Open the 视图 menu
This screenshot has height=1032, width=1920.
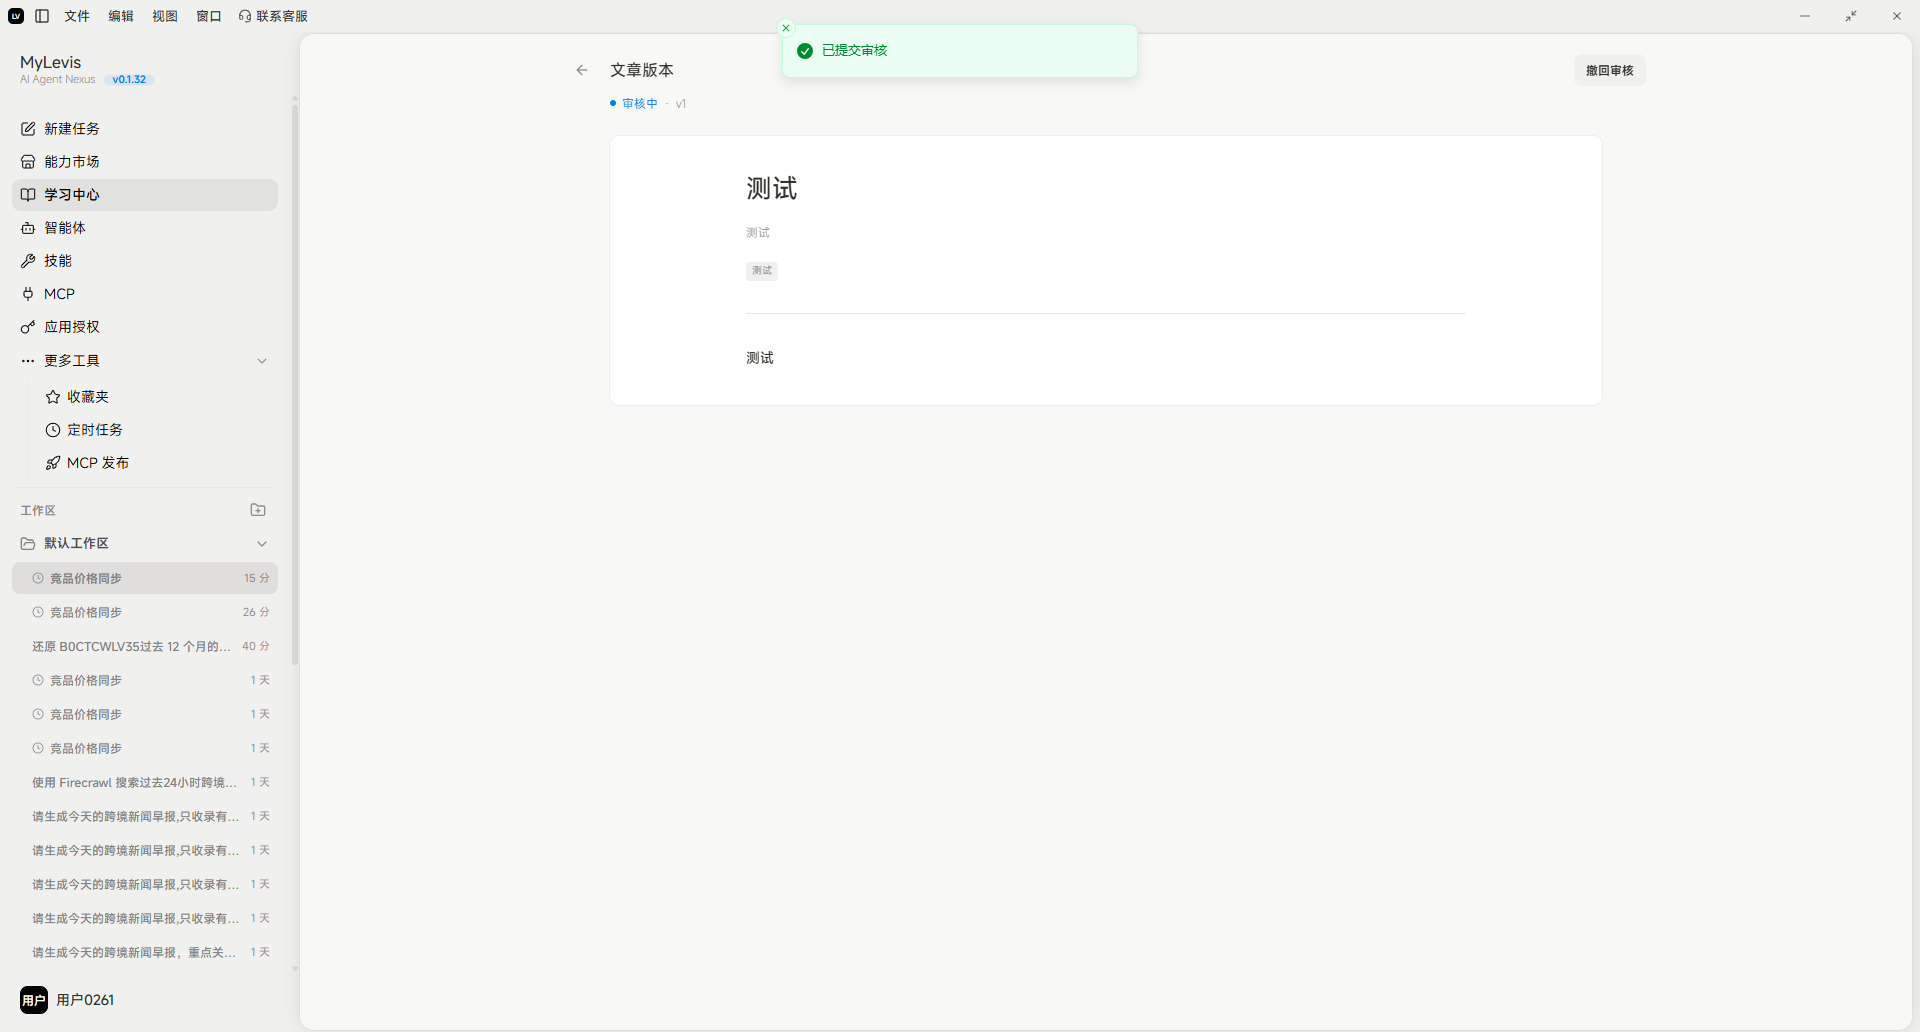point(165,16)
